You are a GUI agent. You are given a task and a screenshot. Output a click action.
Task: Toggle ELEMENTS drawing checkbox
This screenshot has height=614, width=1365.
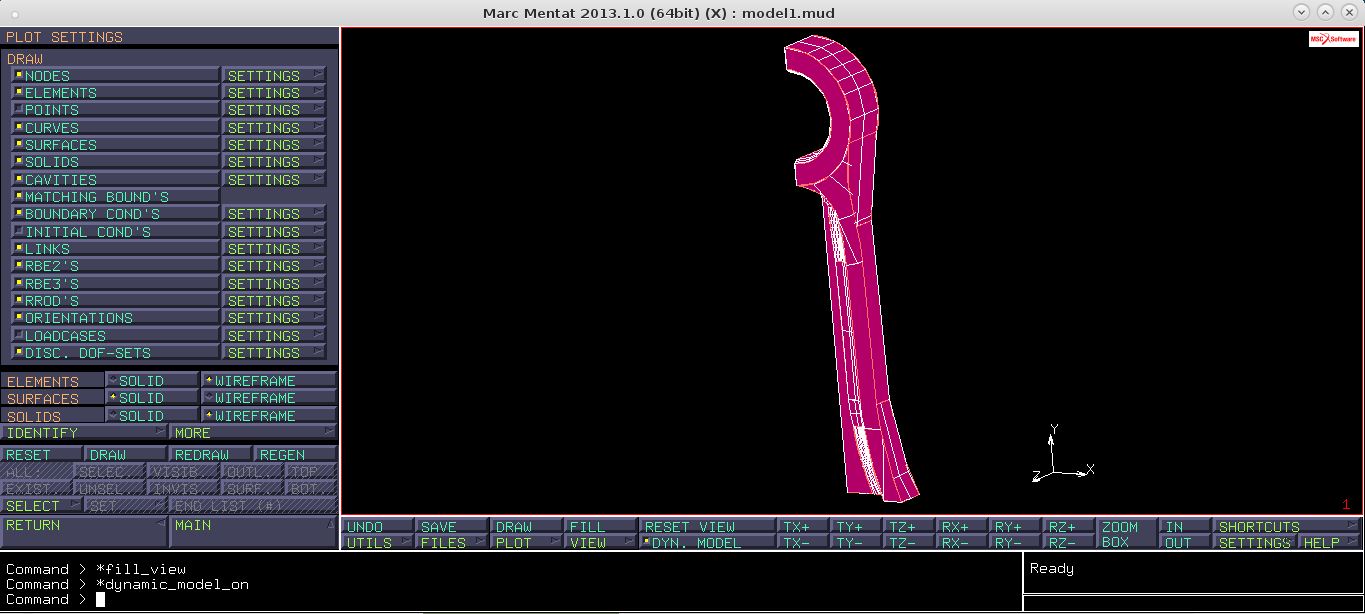click(115, 93)
